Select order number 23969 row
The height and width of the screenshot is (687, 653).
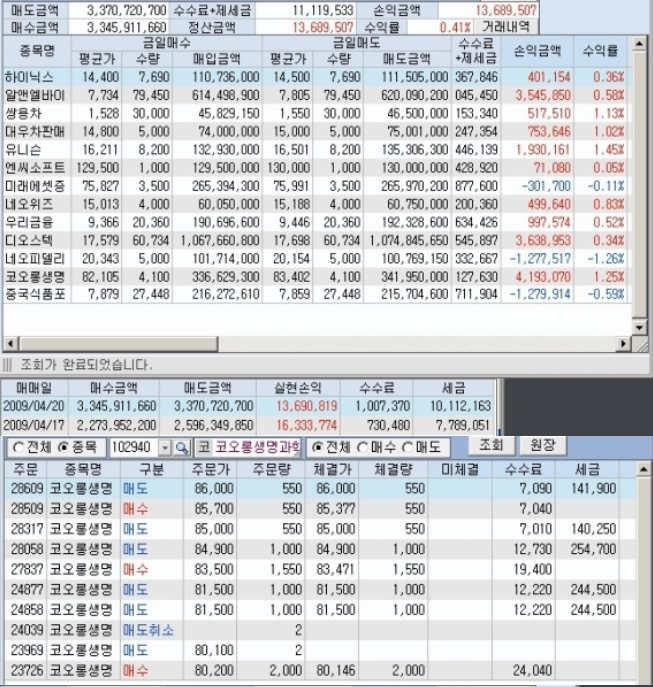[320, 650]
